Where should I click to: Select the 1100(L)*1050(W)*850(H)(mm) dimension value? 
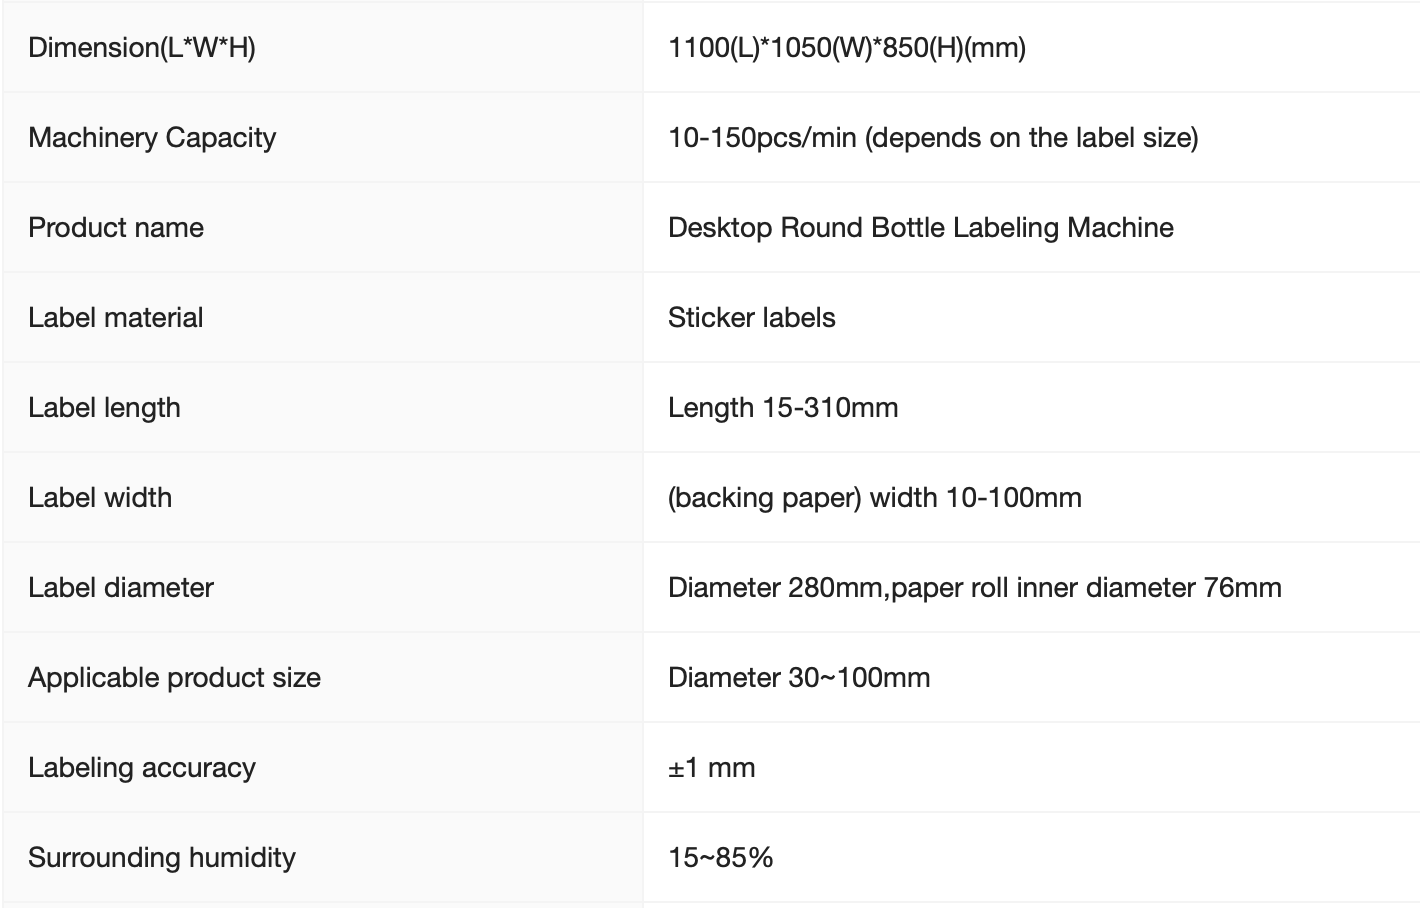[x=846, y=47]
